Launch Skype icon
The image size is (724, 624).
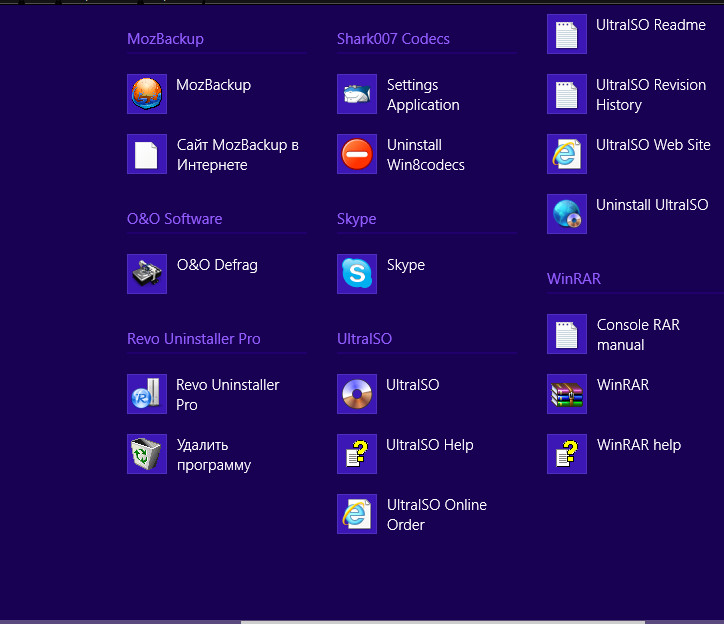357,274
